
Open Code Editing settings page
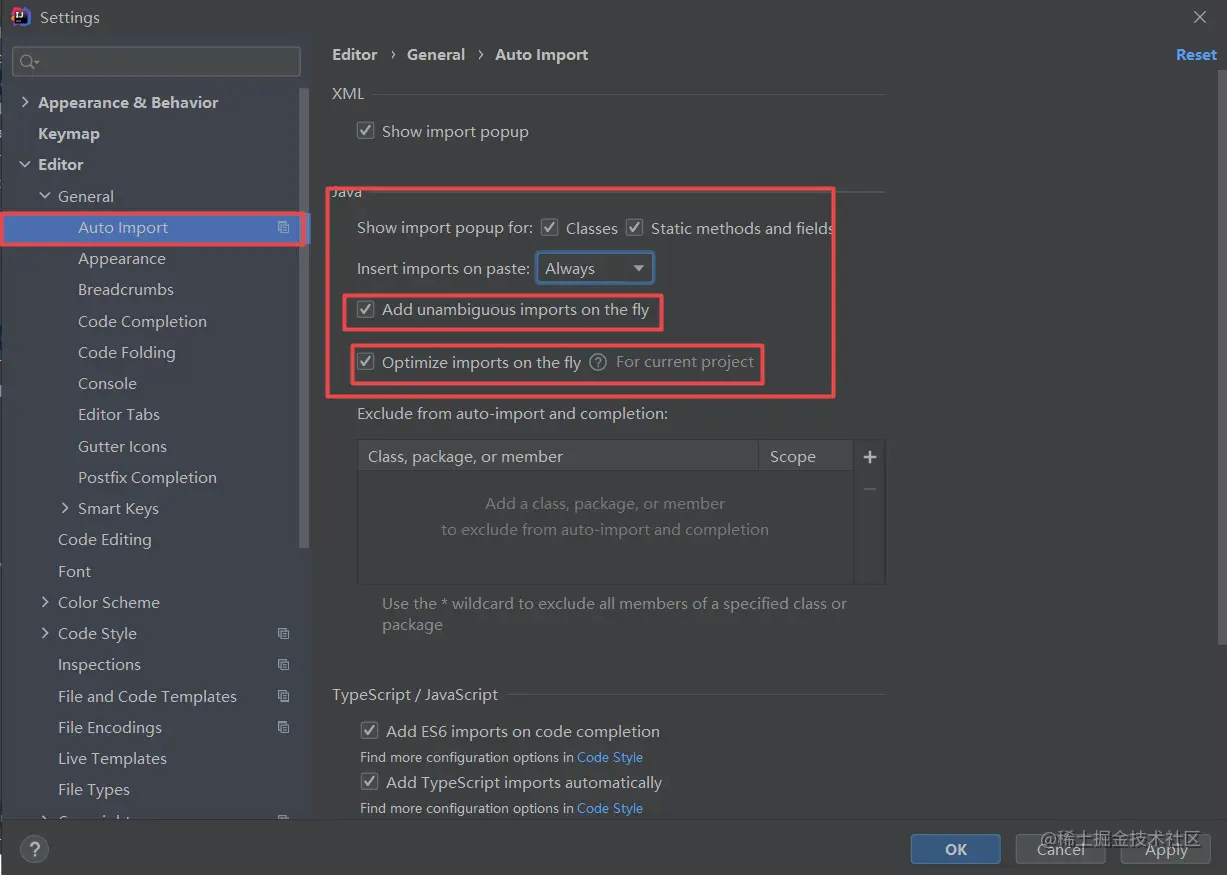(x=105, y=540)
